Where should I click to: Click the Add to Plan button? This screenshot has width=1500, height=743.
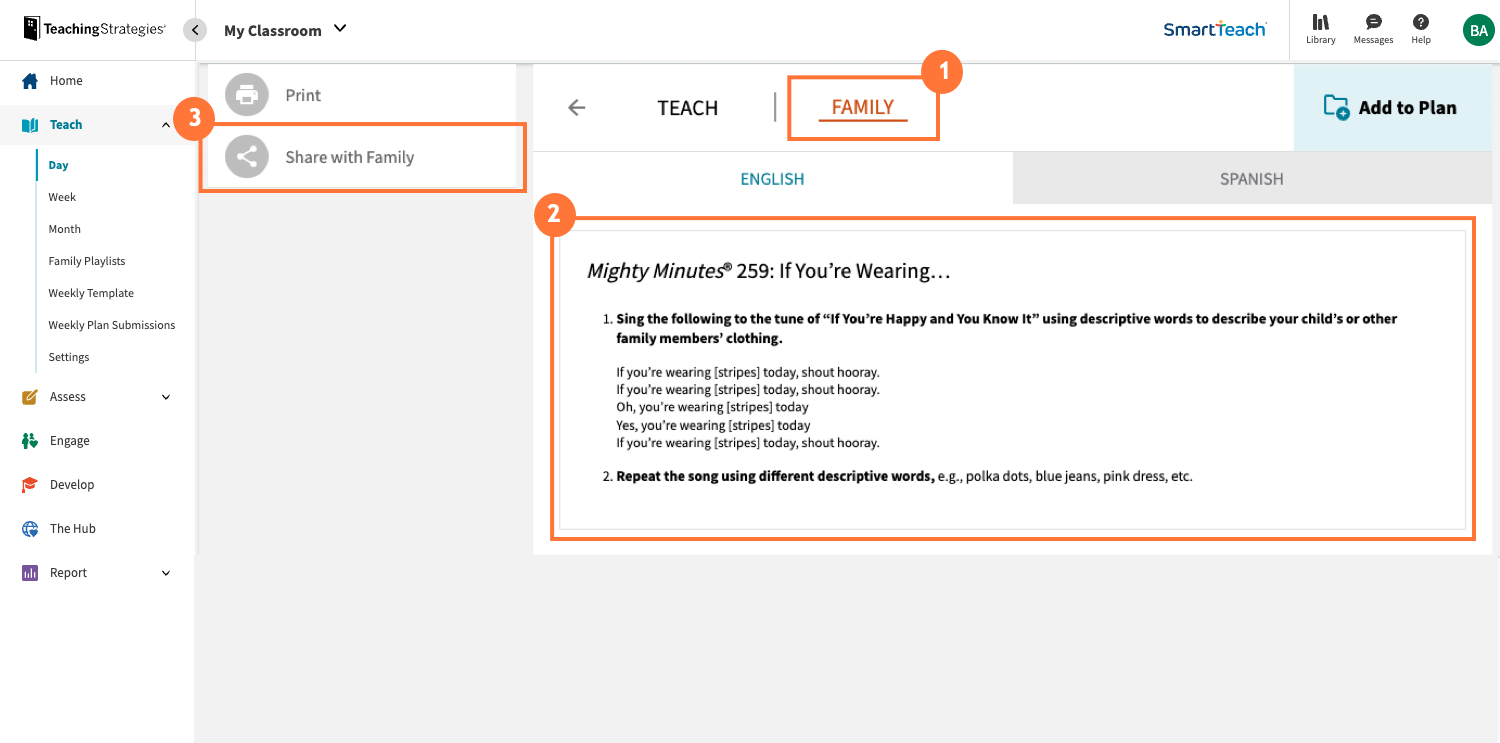click(1392, 107)
